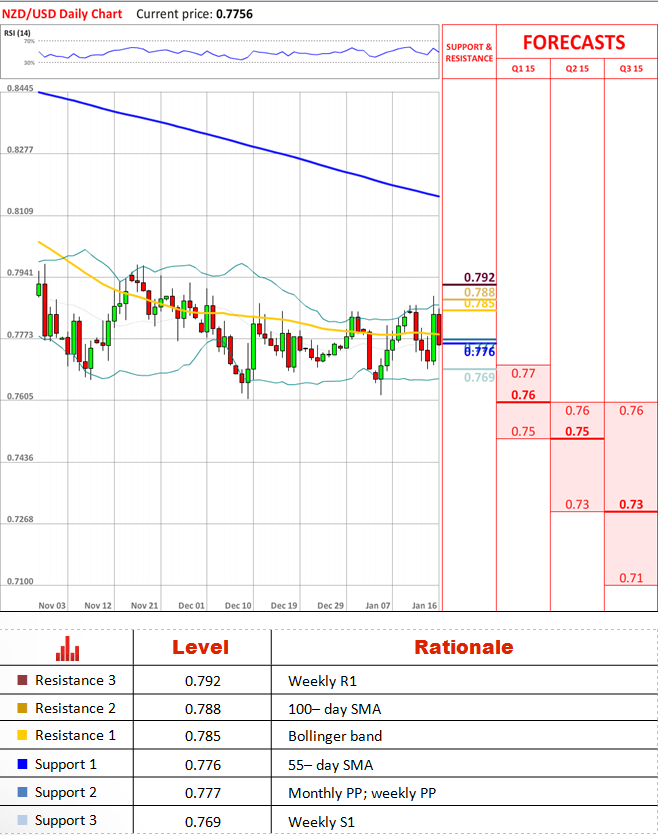Click the 'Level' table column header
The image size is (658, 835).
tap(201, 647)
